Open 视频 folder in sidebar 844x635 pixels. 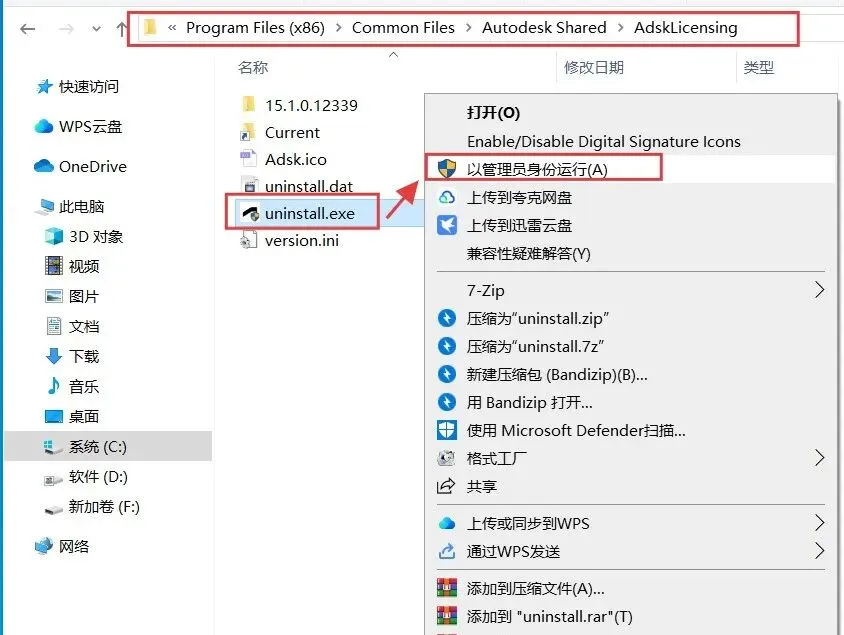pyautogui.click(x=84, y=266)
